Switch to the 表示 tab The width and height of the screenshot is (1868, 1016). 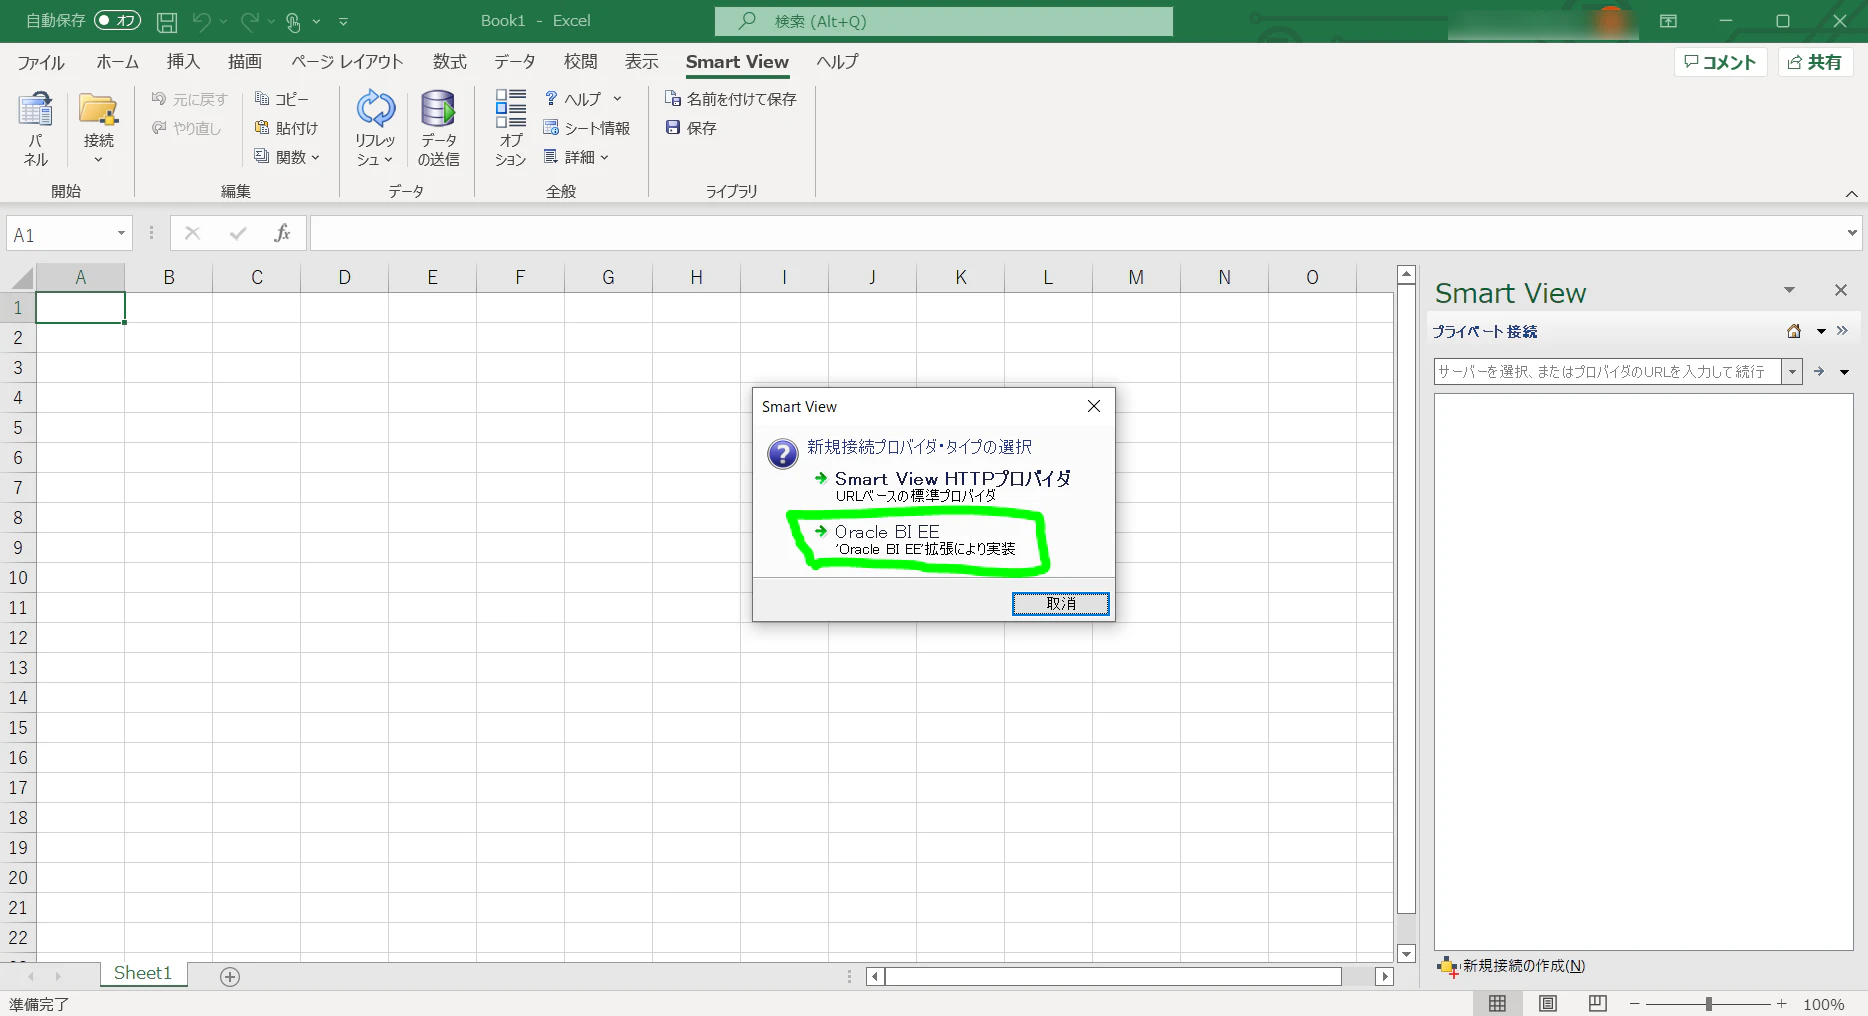(x=642, y=62)
